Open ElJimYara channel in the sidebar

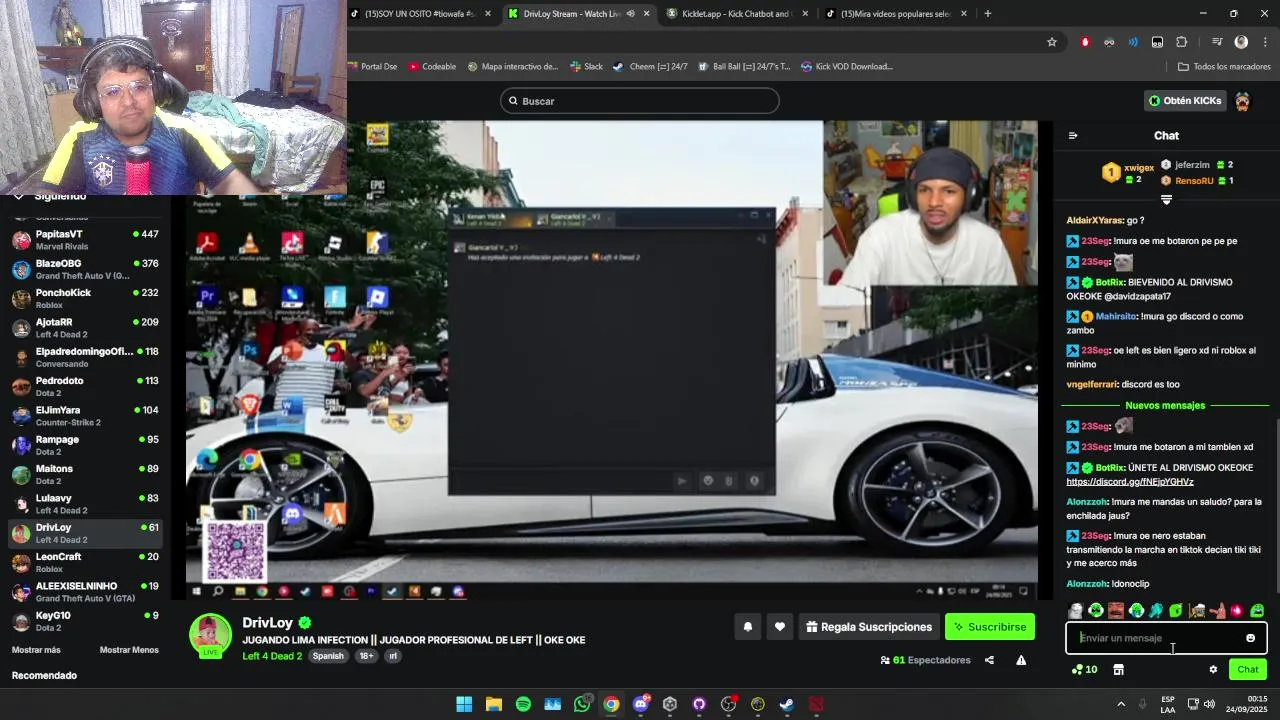85,416
